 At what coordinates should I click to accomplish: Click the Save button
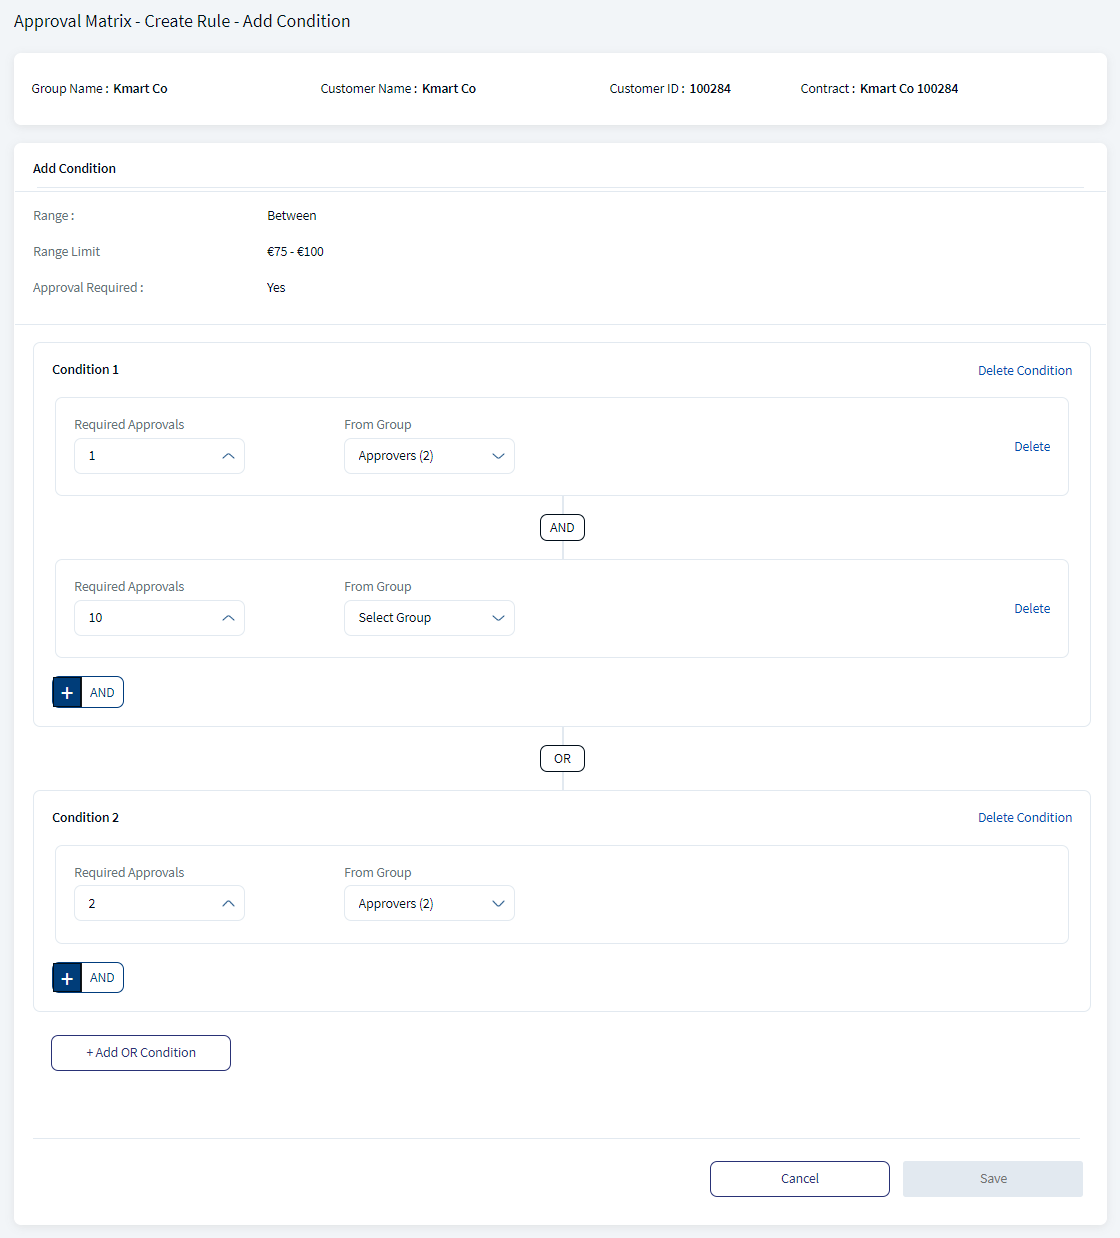[993, 1179]
